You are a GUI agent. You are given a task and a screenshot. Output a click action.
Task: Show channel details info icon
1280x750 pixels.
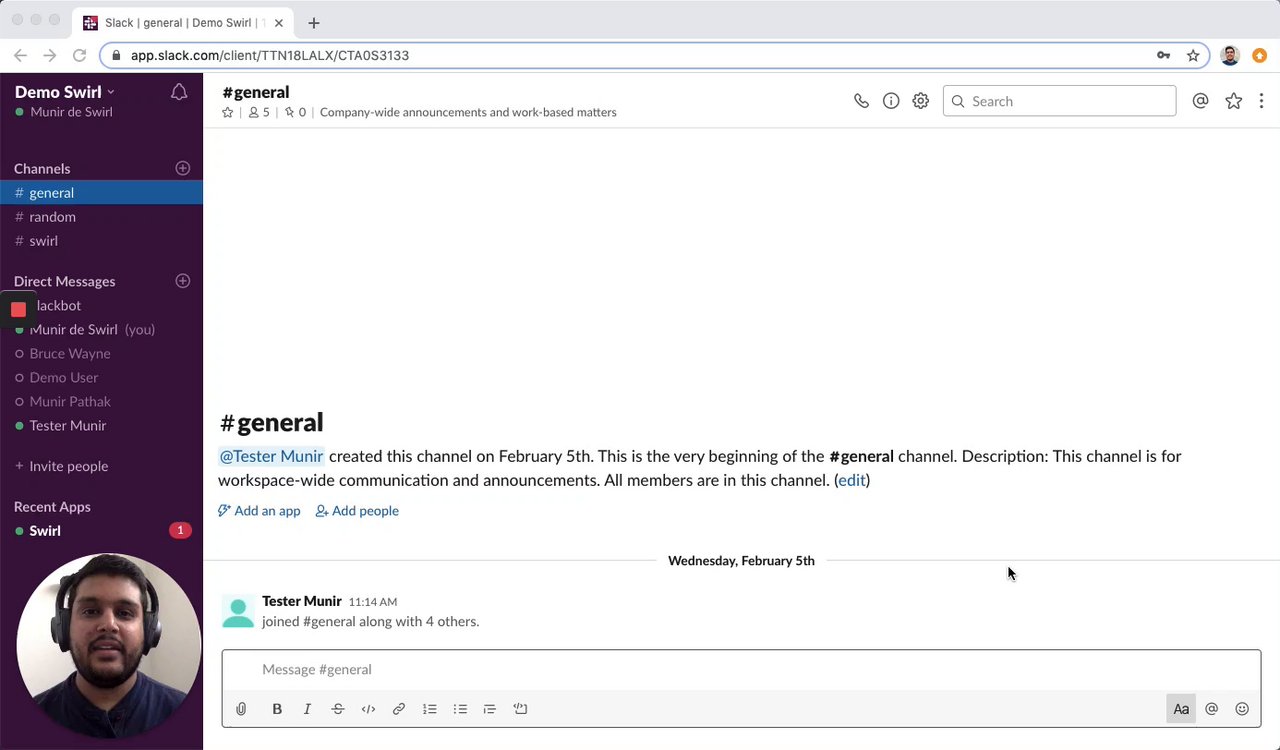tap(891, 101)
